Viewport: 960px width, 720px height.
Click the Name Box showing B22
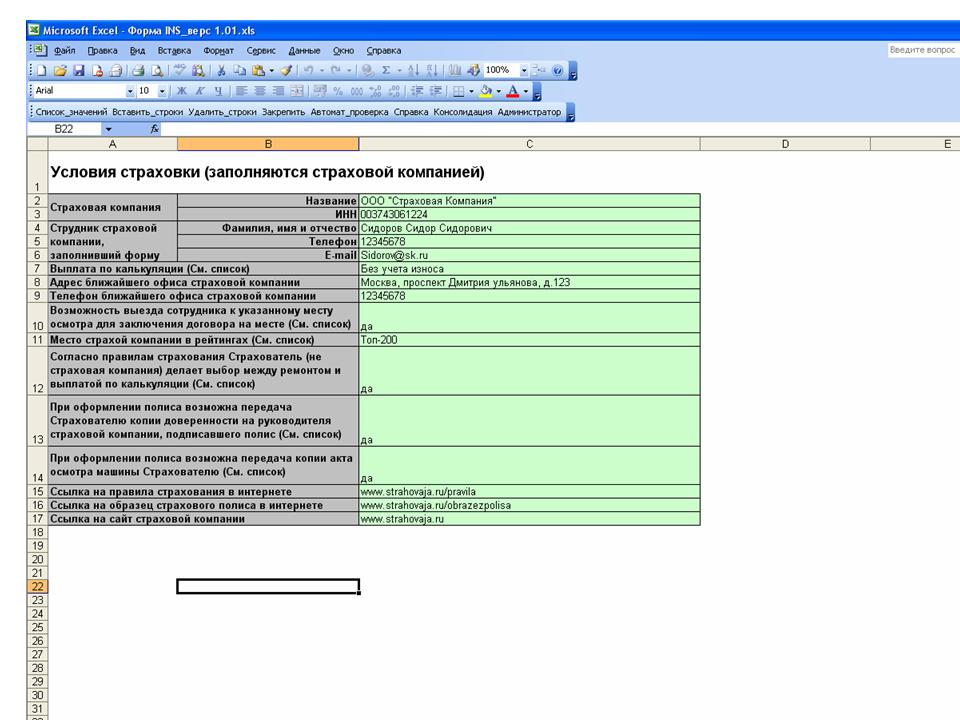coord(64,129)
